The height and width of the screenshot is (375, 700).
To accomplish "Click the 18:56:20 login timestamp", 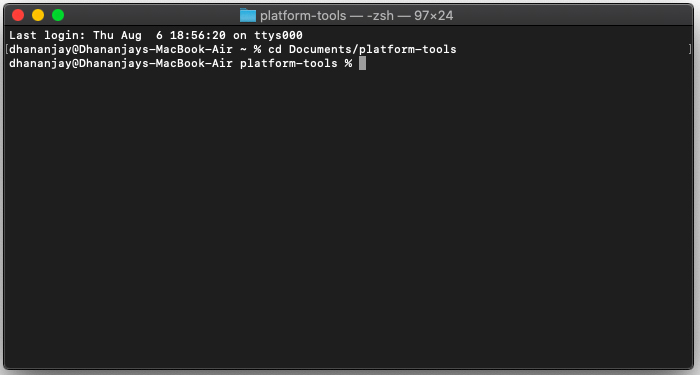I will point(198,35).
